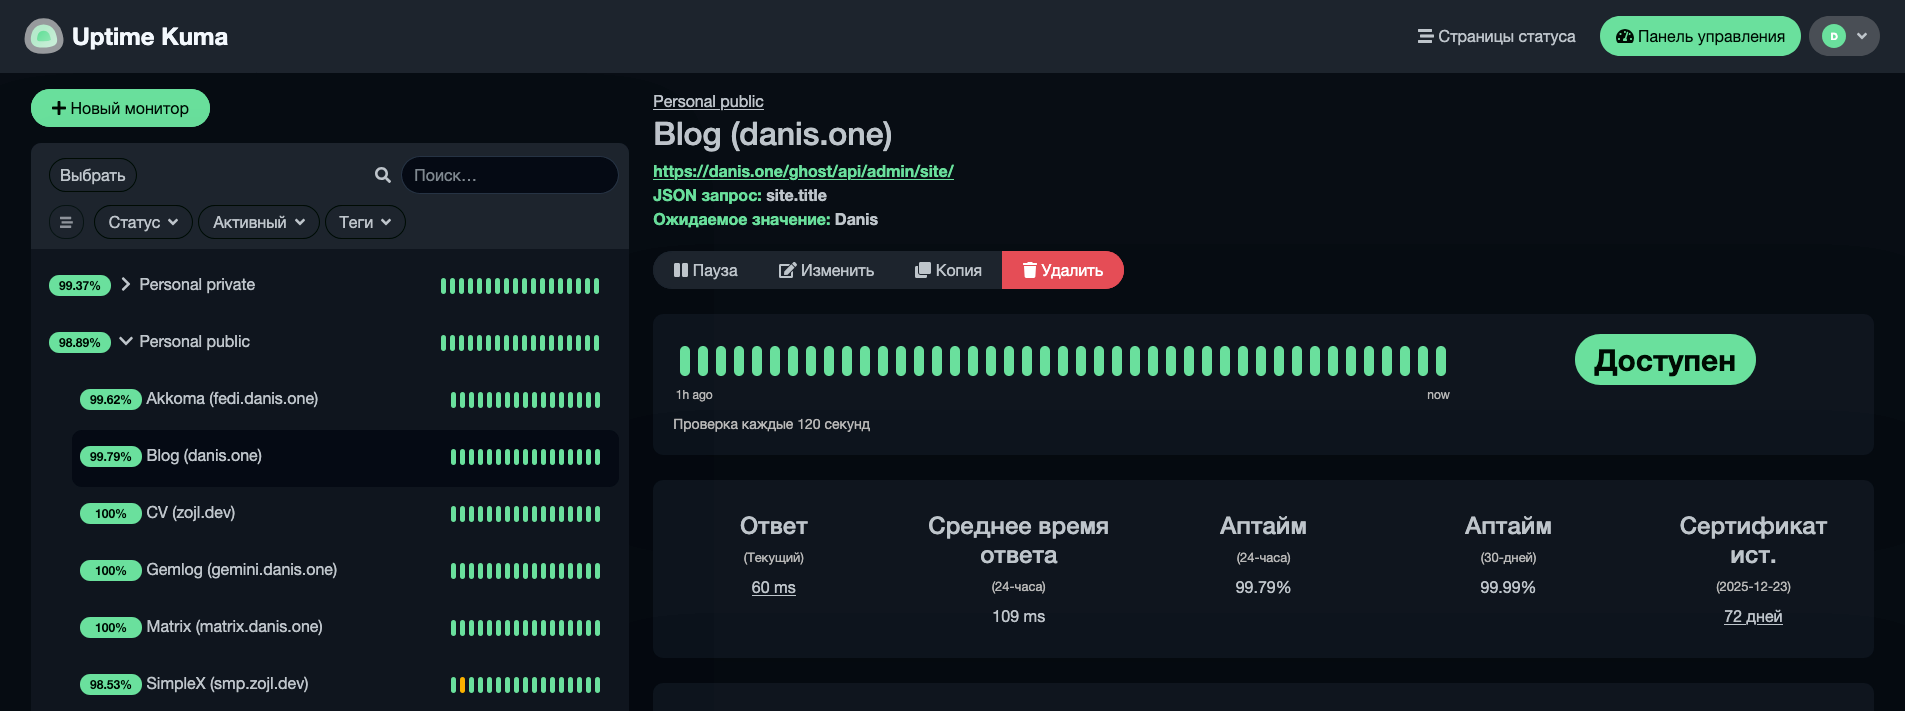Collapse the Personal public group
This screenshot has width=1905, height=711.
point(126,342)
